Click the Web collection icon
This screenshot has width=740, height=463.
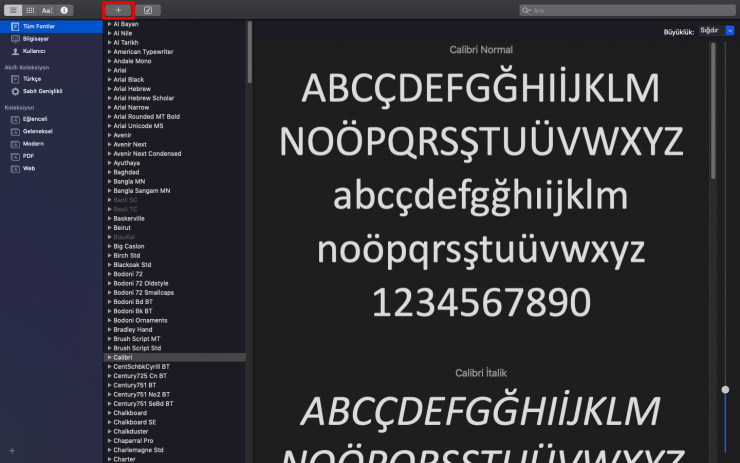tap(15, 168)
